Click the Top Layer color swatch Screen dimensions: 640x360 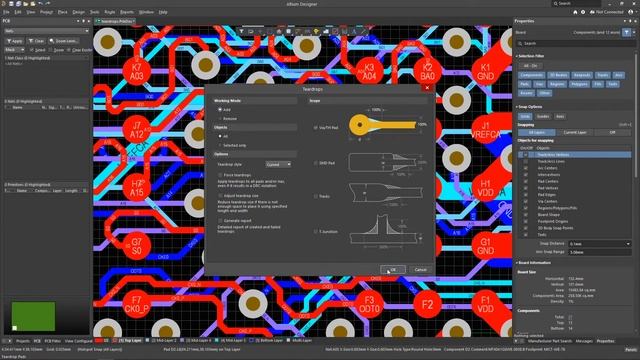click(115, 340)
